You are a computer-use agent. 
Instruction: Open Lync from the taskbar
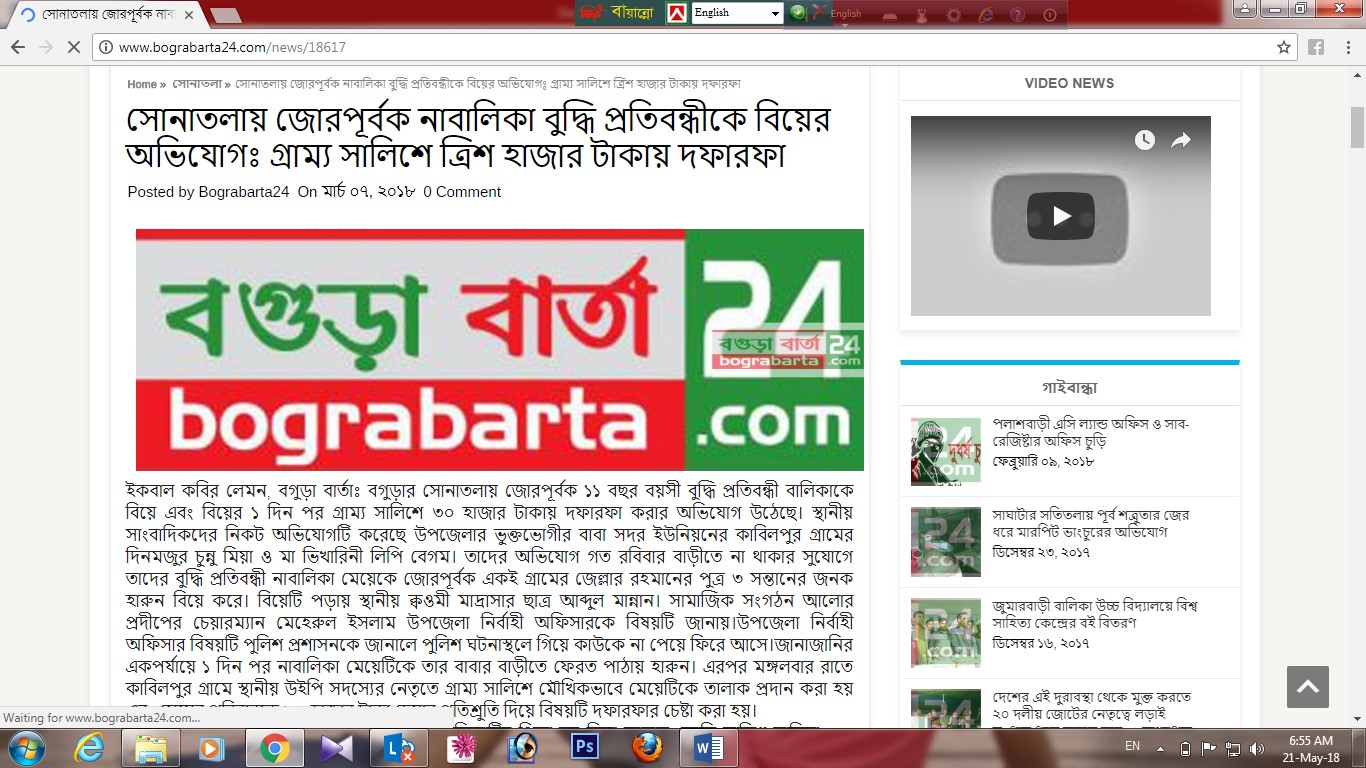pyautogui.click(x=398, y=748)
